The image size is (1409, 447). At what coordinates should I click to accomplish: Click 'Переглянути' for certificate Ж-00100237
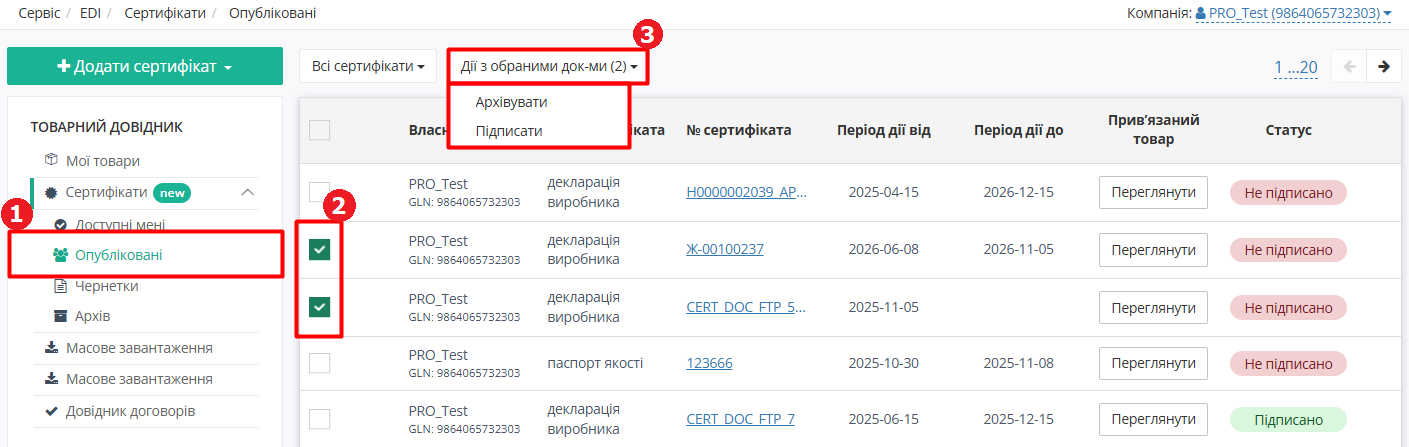coord(1153,249)
